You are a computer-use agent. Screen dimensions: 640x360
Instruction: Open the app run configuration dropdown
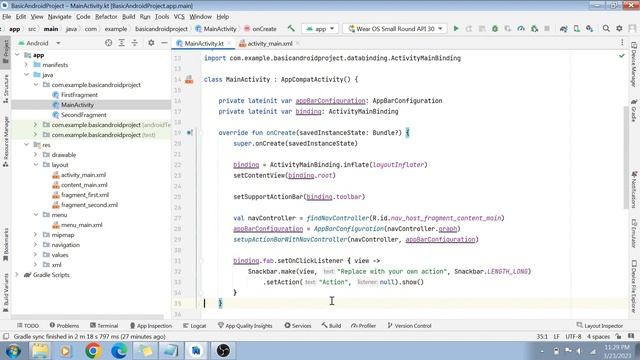320,29
